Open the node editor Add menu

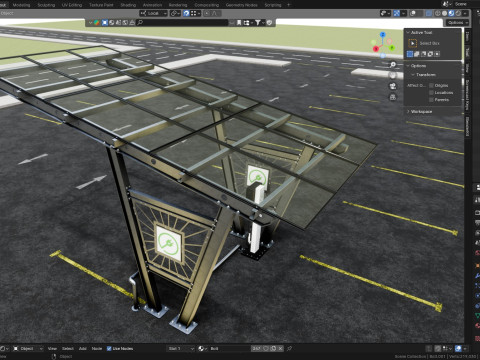click(x=83, y=349)
